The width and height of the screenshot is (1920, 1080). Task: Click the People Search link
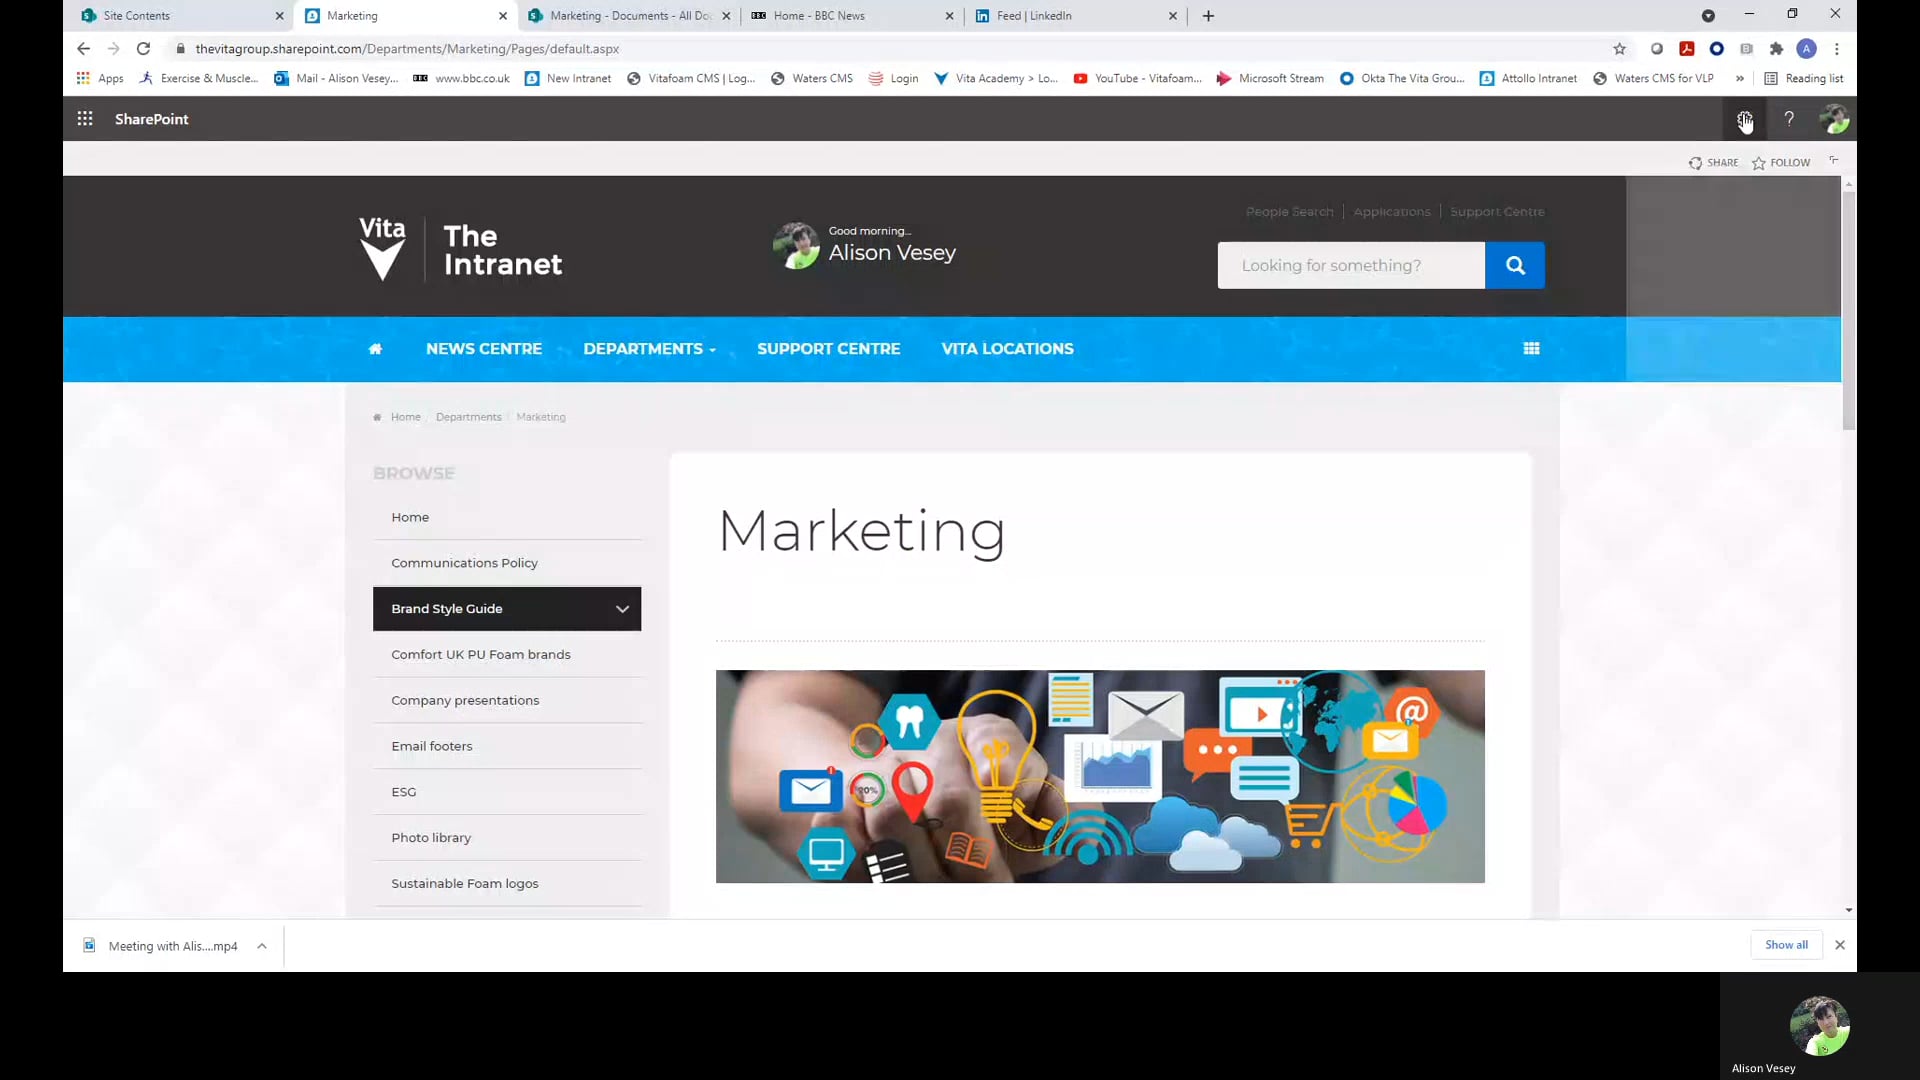1289,212
